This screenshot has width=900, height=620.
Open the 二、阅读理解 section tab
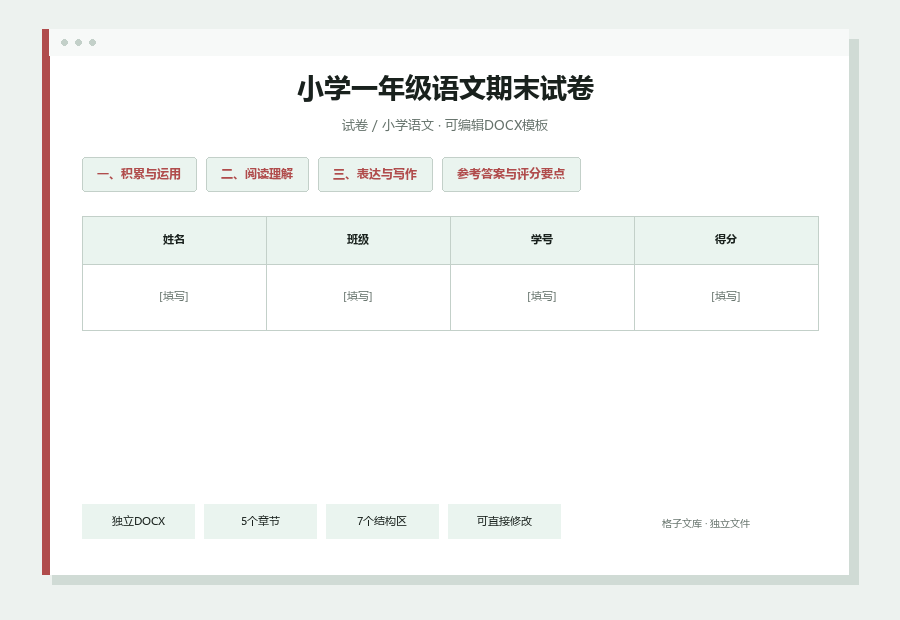[257, 175]
